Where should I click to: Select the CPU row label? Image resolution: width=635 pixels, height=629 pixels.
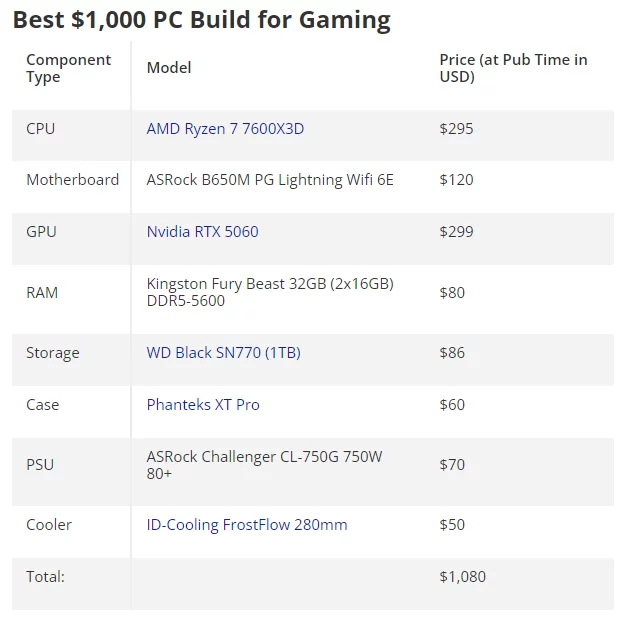41,129
